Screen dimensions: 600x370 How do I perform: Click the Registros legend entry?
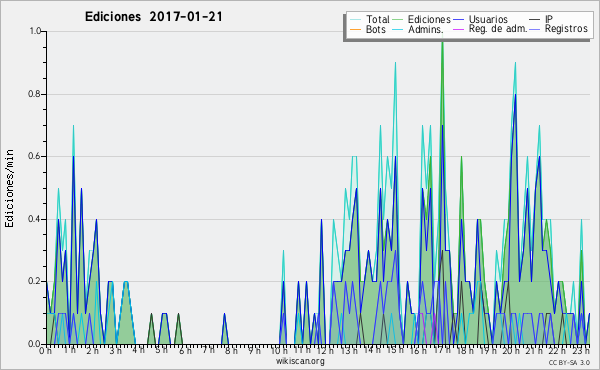tap(558, 29)
